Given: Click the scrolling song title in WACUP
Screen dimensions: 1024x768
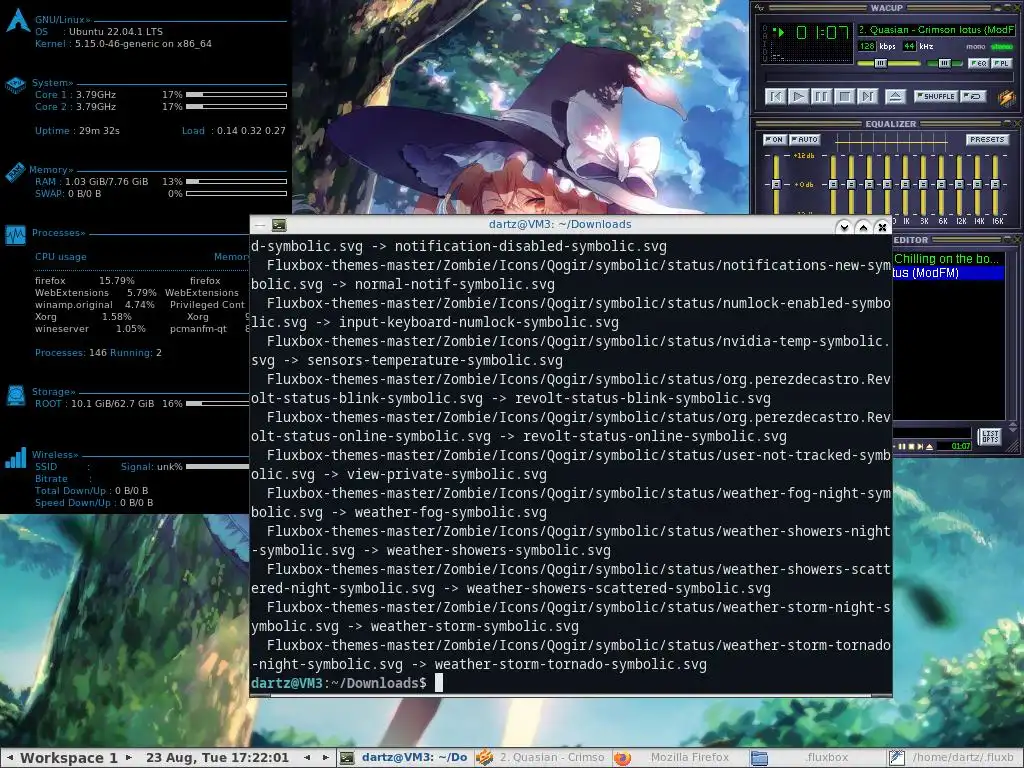Looking at the screenshot, I should pyautogui.click(x=936, y=29).
